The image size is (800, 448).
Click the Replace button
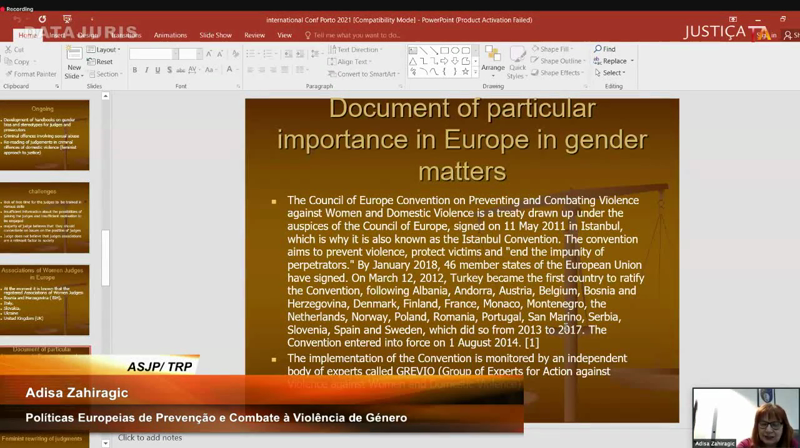coord(612,61)
